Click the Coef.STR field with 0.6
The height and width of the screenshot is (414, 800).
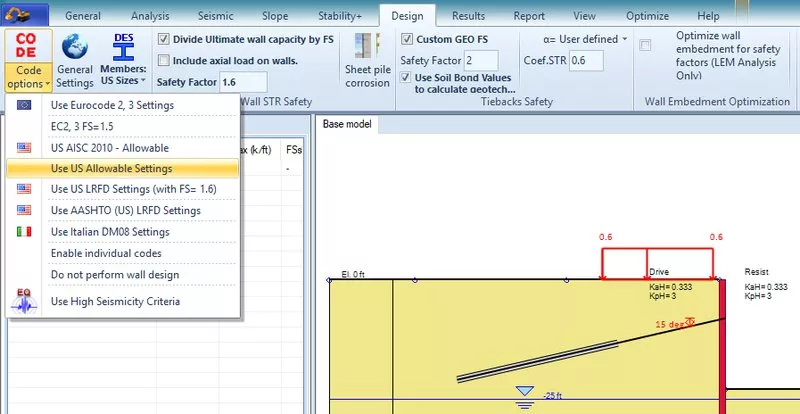(586, 60)
